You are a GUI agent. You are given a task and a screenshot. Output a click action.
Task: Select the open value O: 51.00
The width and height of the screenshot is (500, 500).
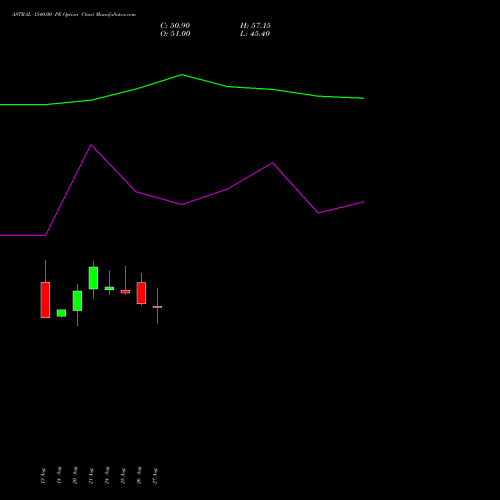coord(175,34)
